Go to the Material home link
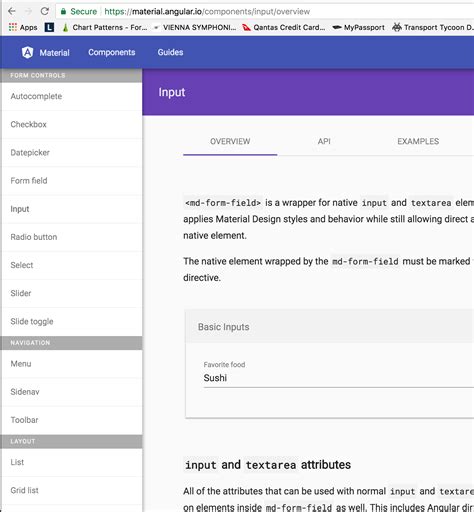 pyautogui.click(x=54, y=53)
